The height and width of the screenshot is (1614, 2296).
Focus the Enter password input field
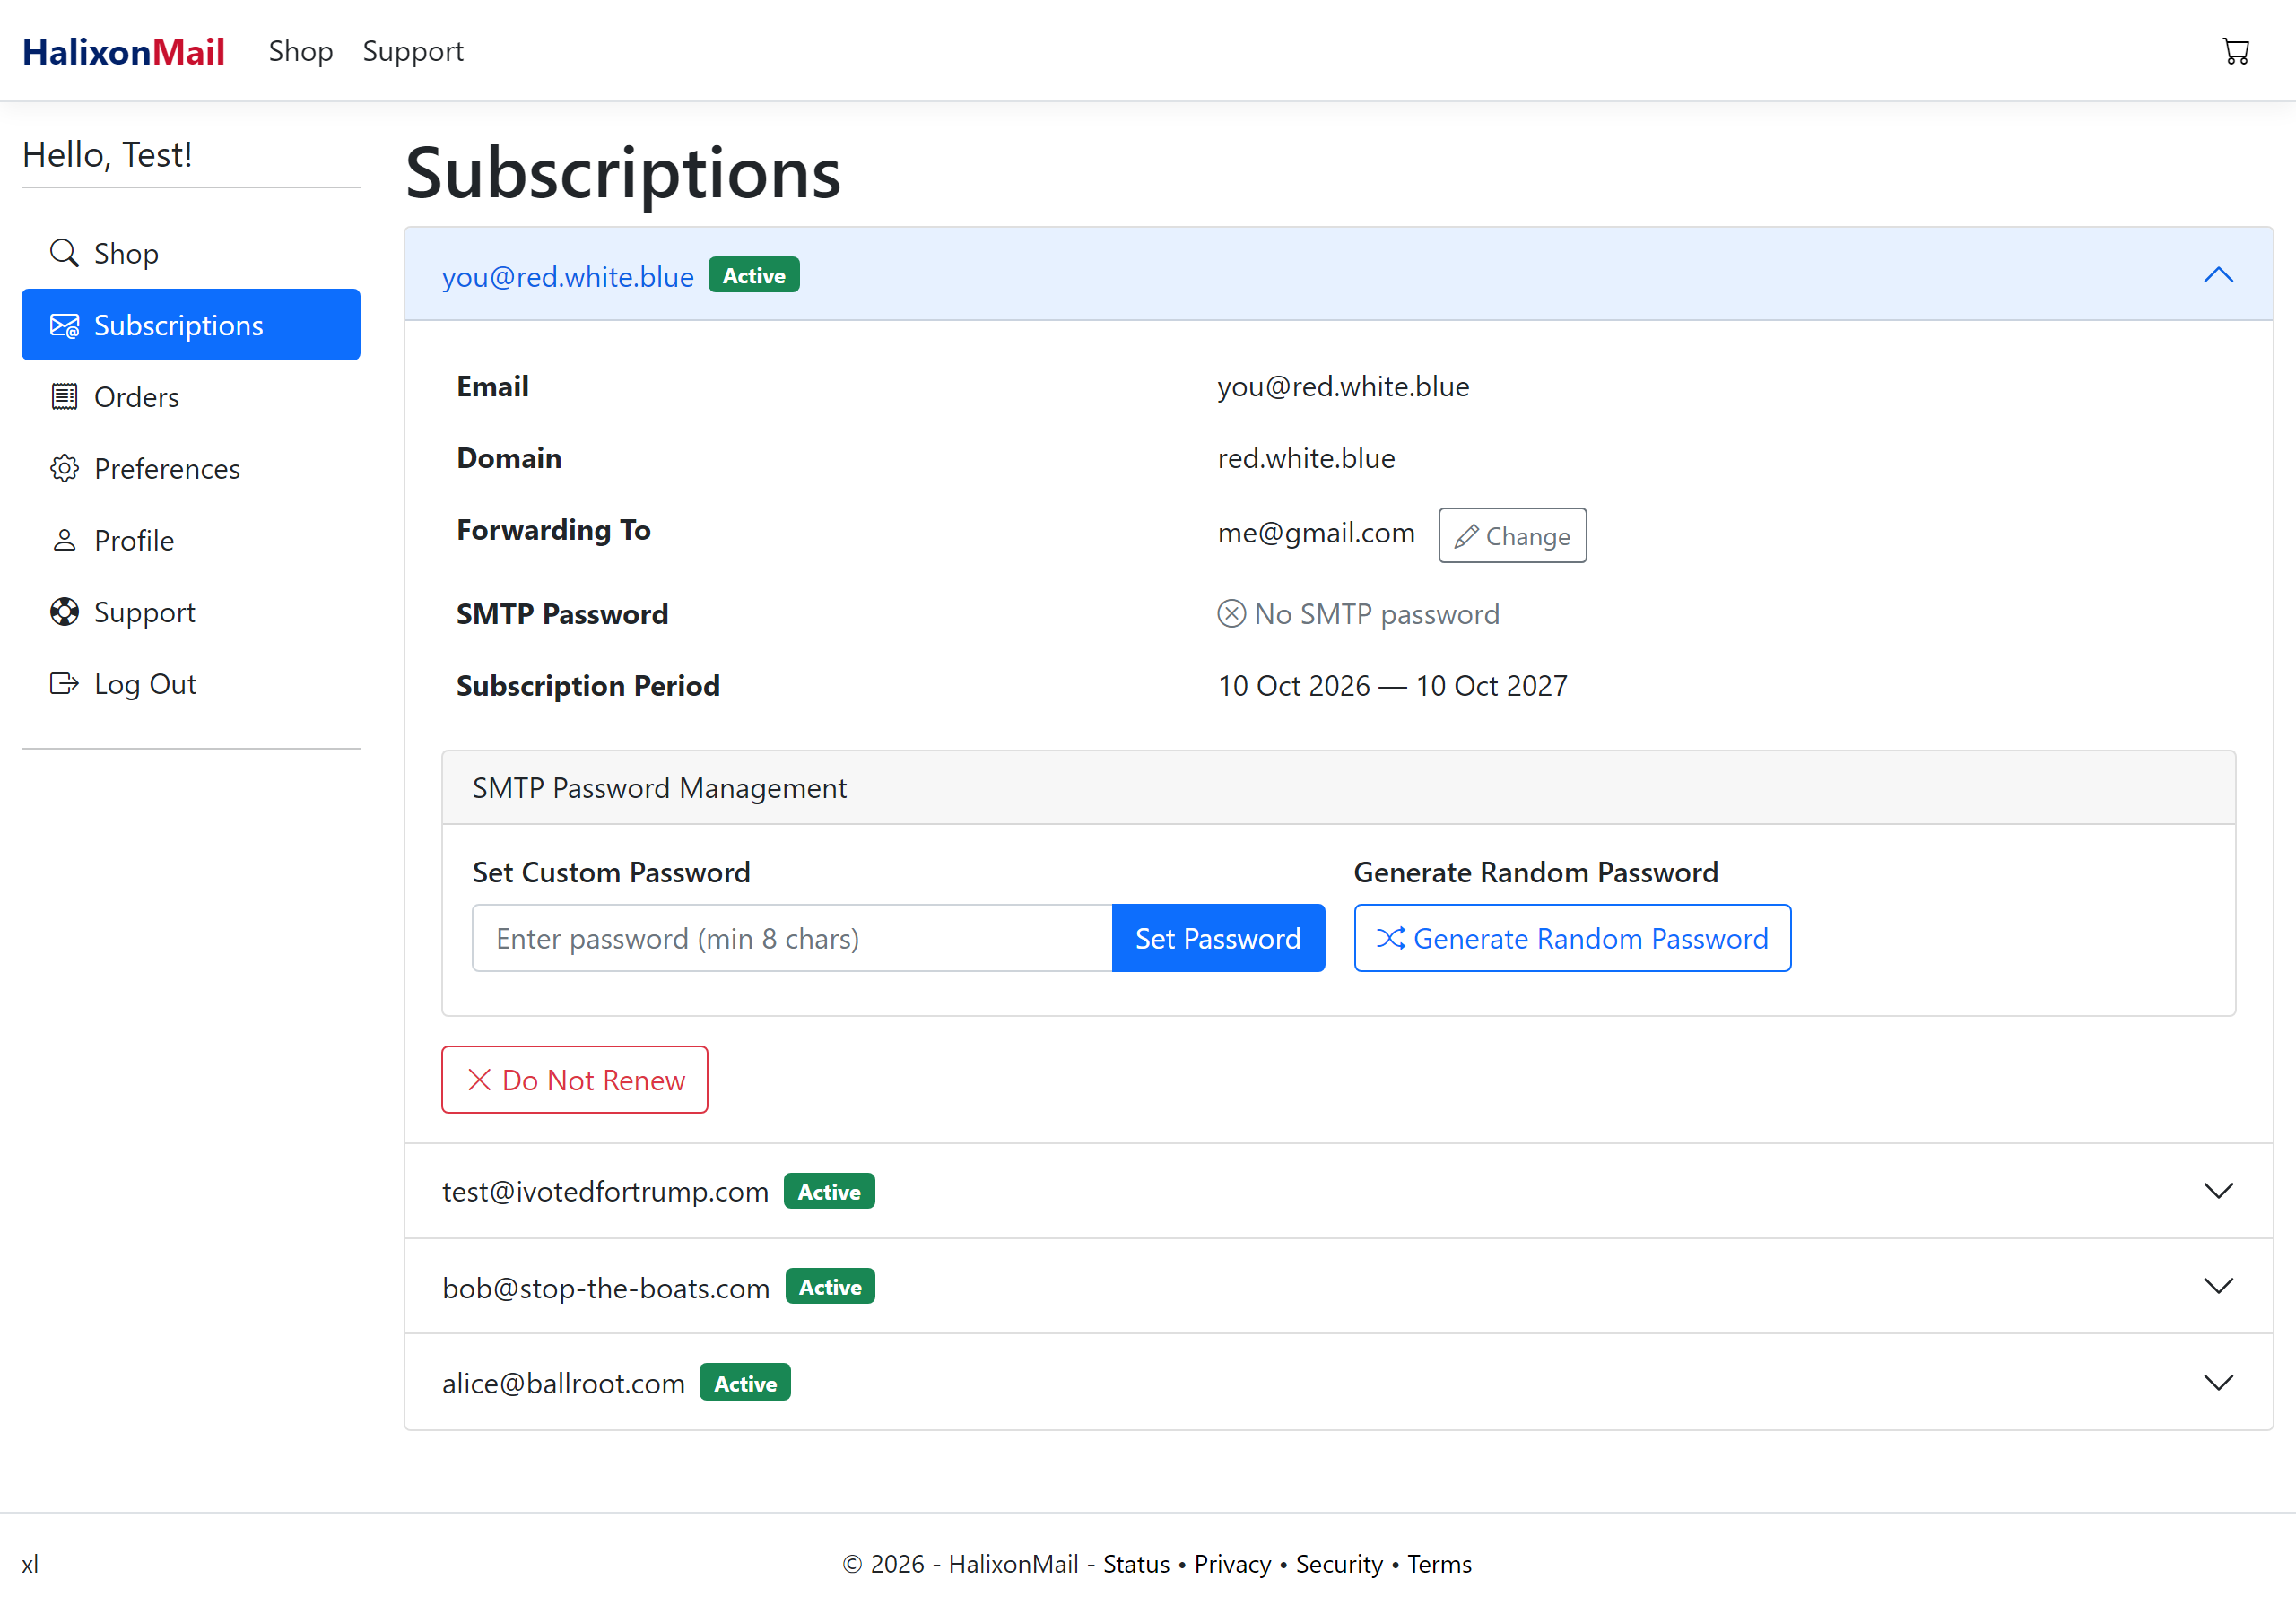[x=792, y=938]
